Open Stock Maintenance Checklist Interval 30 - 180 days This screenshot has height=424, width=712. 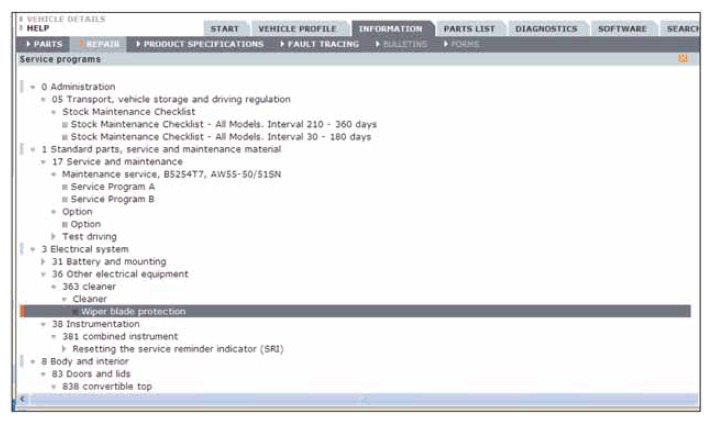point(221,137)
